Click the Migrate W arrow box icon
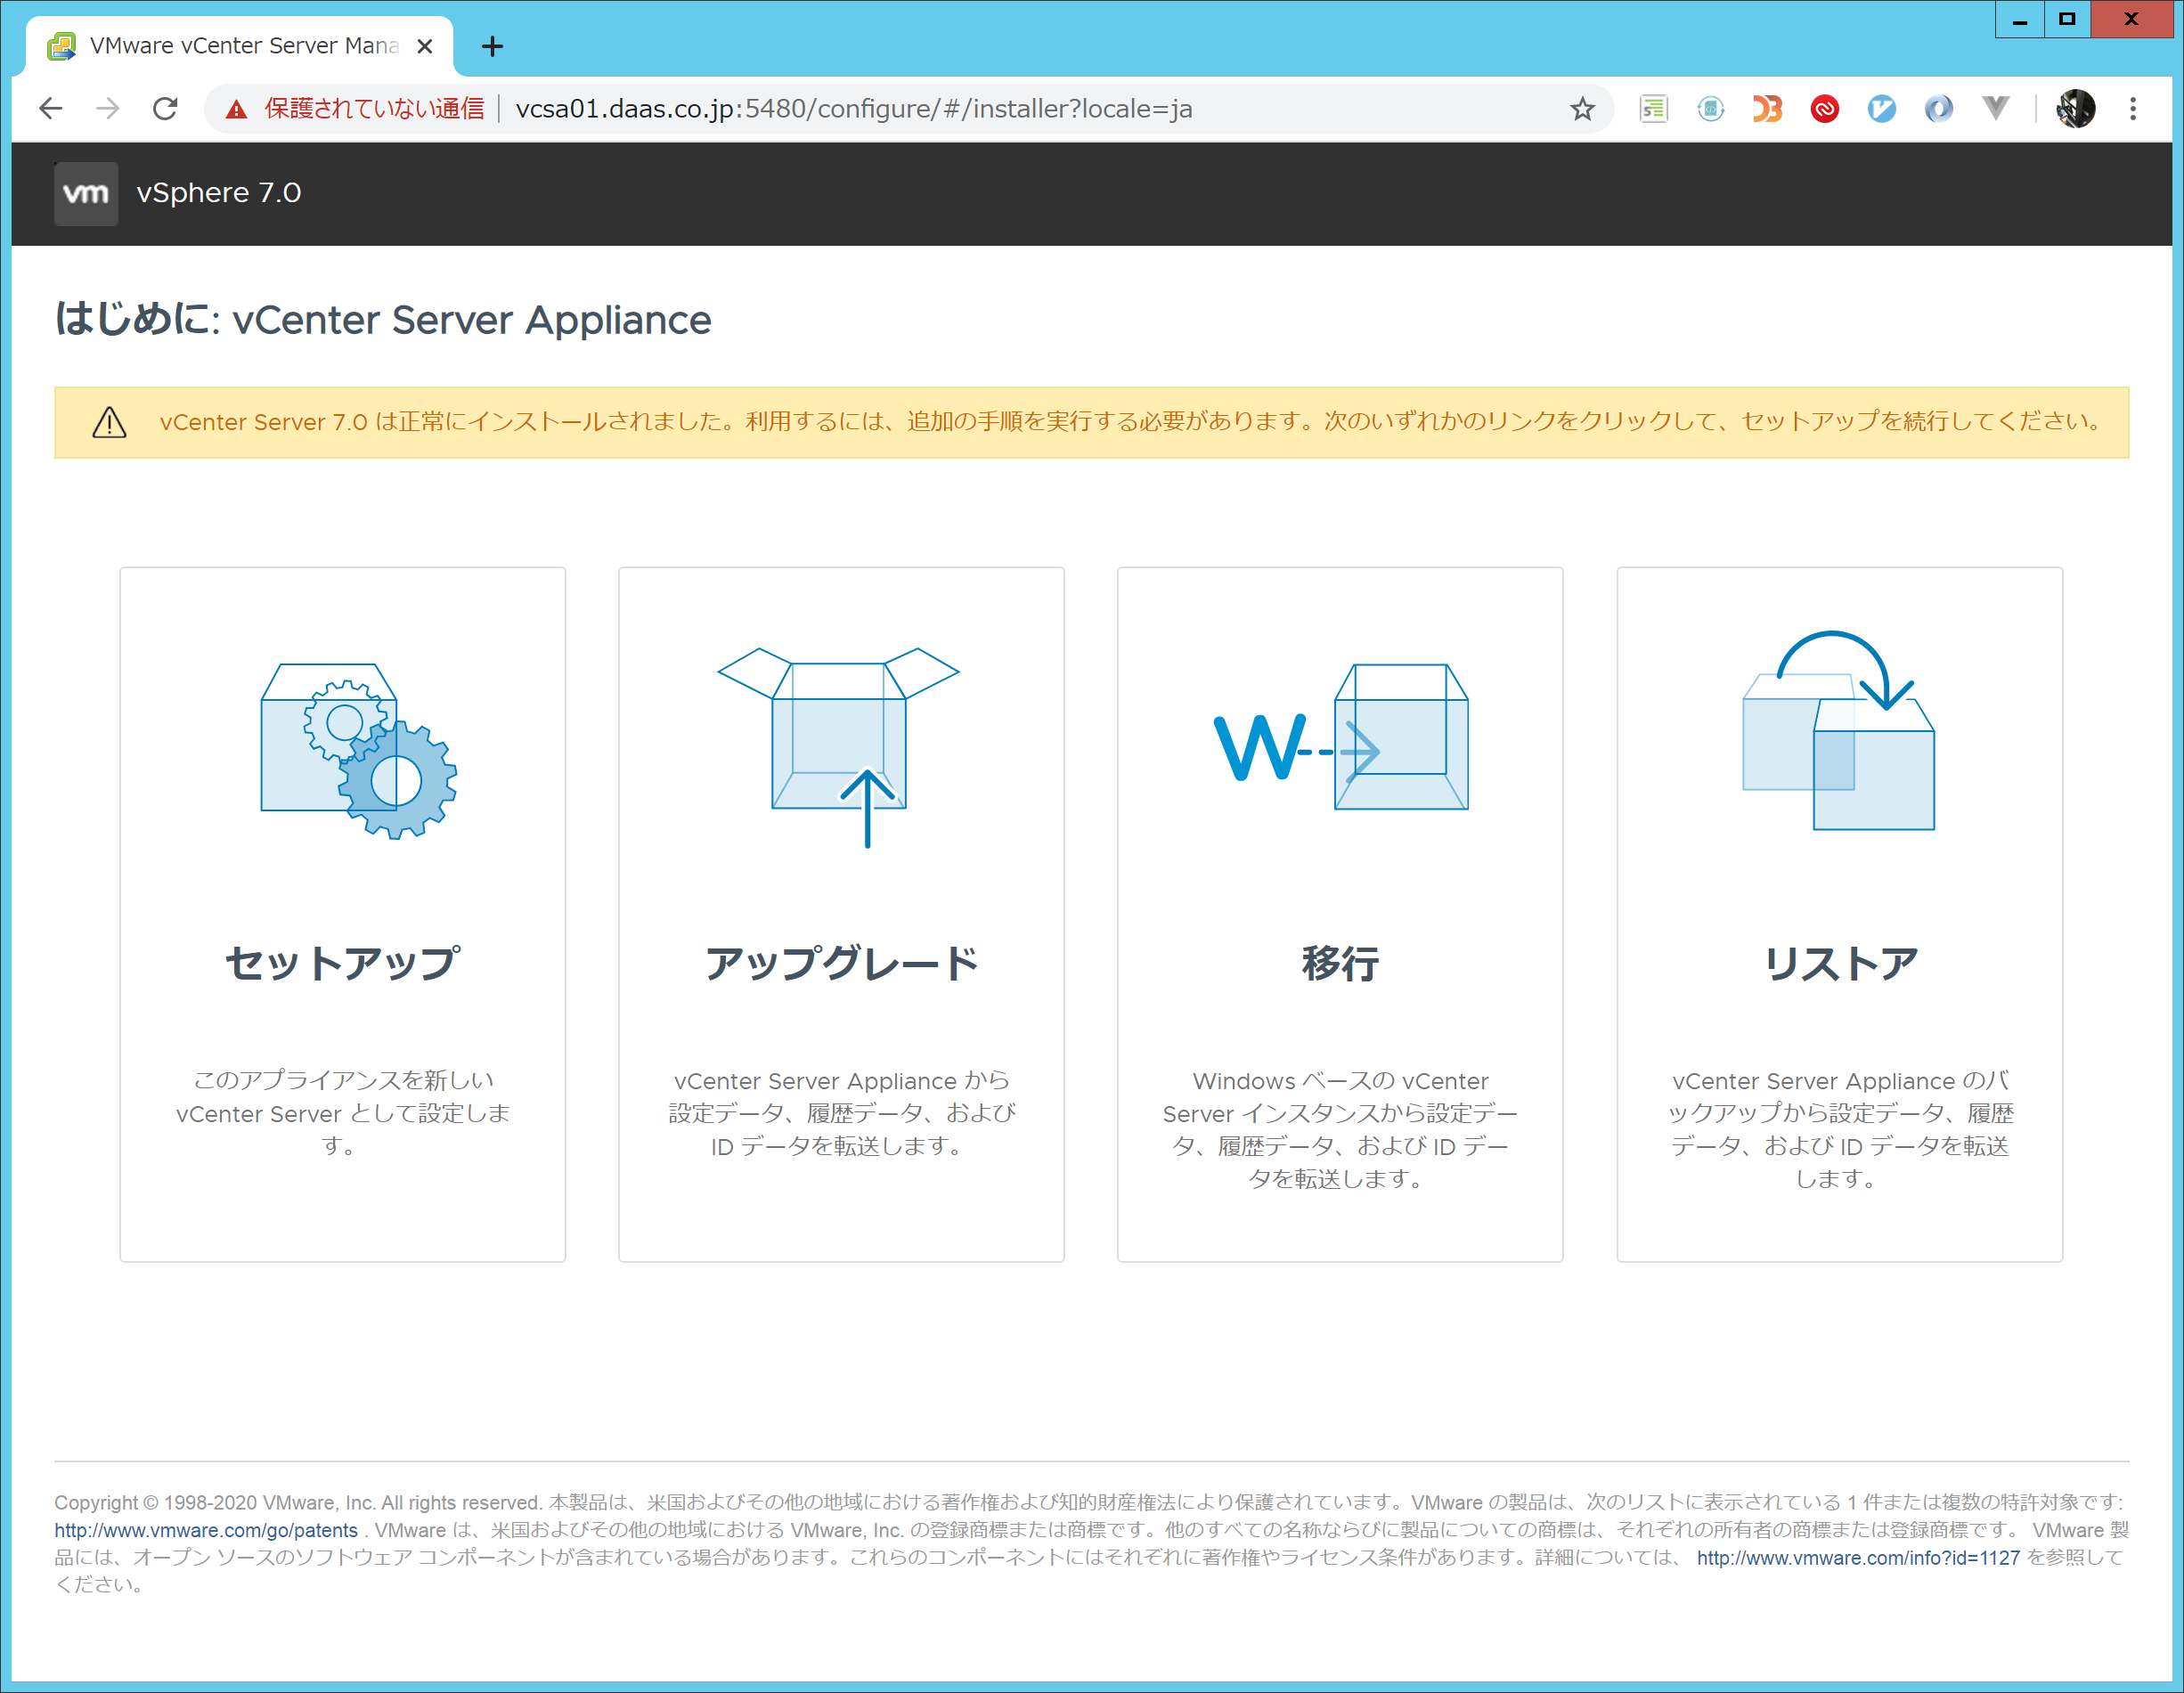The height and width of the screenshot is (1693, 2184). pos(1341,737)
